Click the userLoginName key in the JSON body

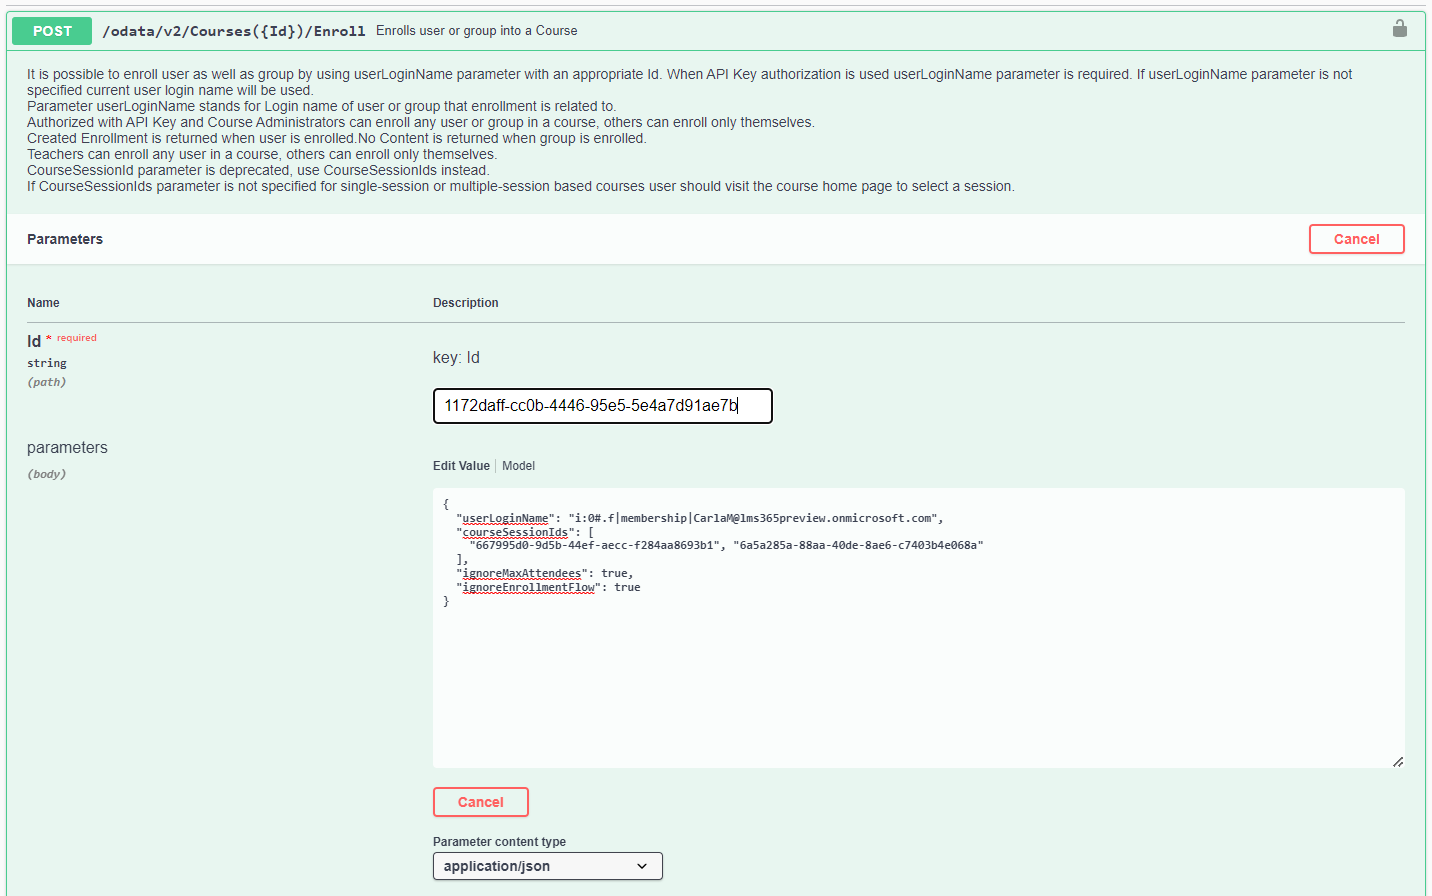[x=505, y=518]
